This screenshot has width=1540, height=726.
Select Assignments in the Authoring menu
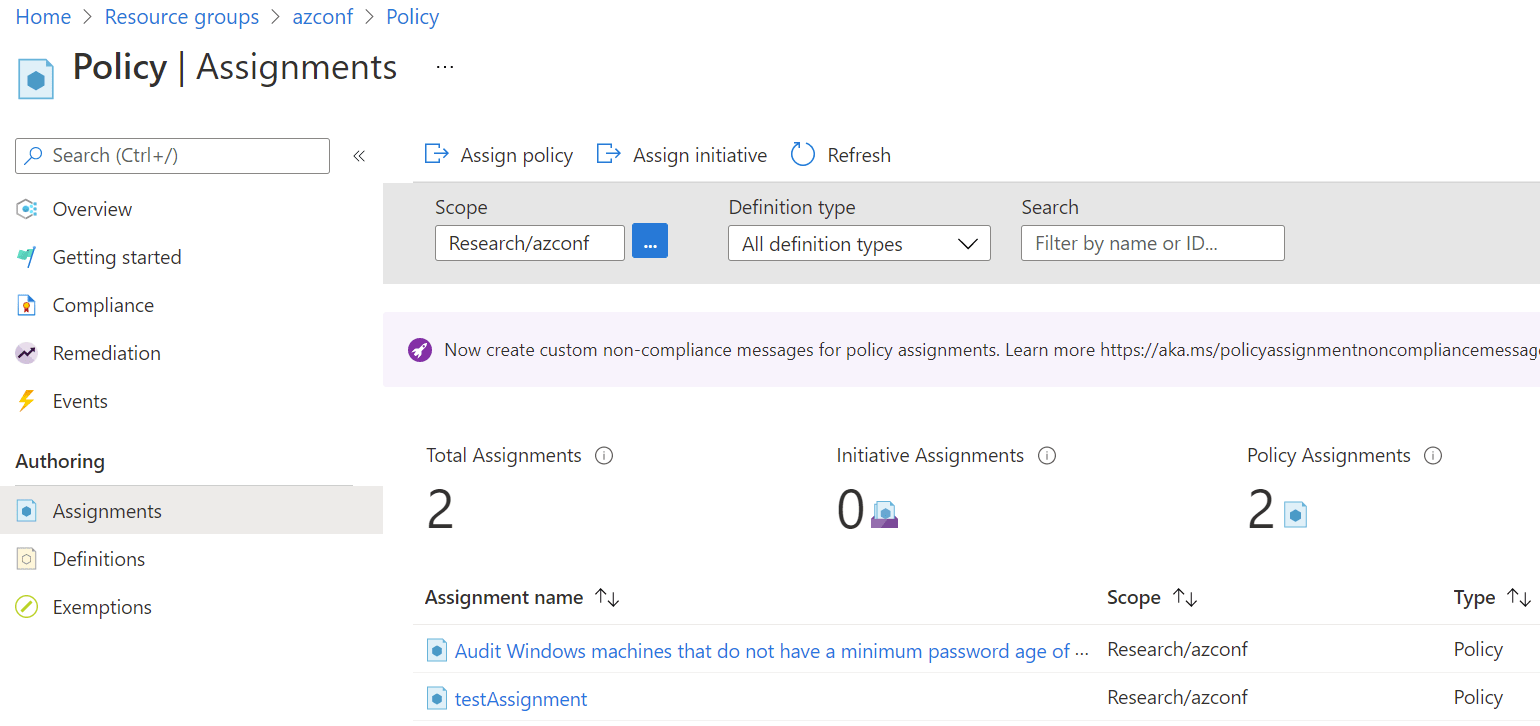(104, 510)
